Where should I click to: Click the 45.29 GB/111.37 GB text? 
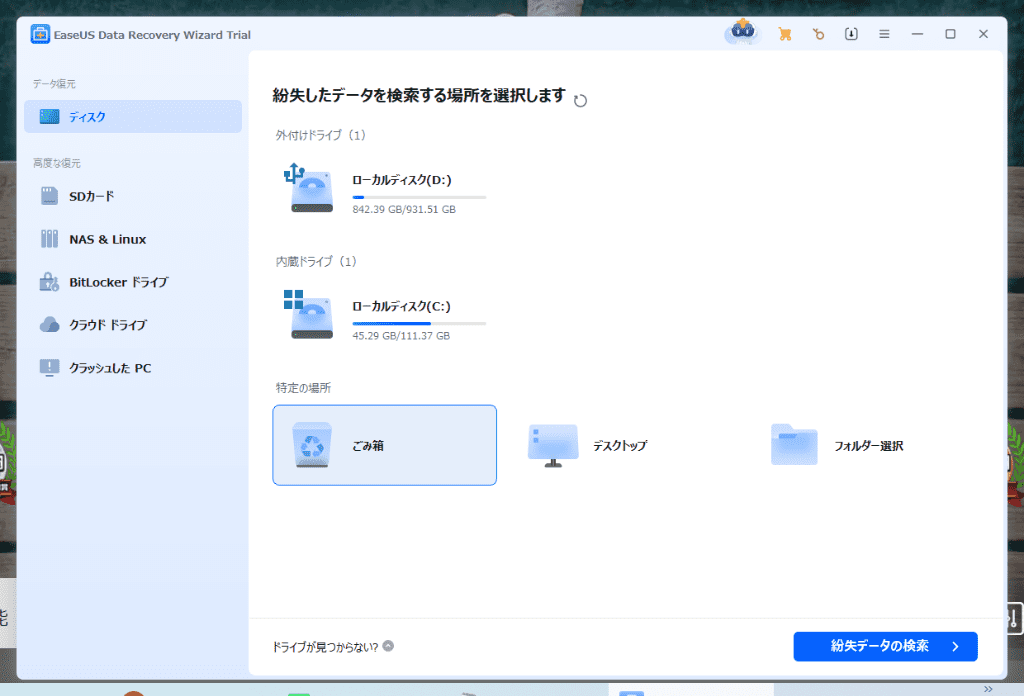pos(401,336)
